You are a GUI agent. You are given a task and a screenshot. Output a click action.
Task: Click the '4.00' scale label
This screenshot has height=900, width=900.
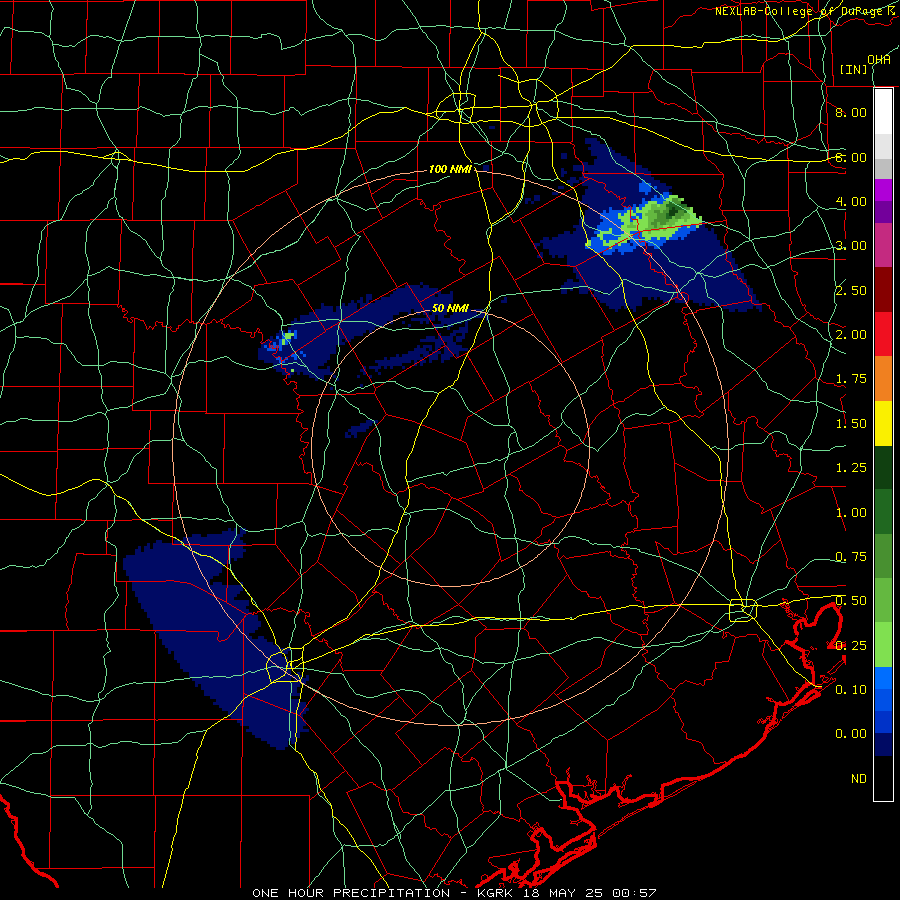tap(851, 201)
